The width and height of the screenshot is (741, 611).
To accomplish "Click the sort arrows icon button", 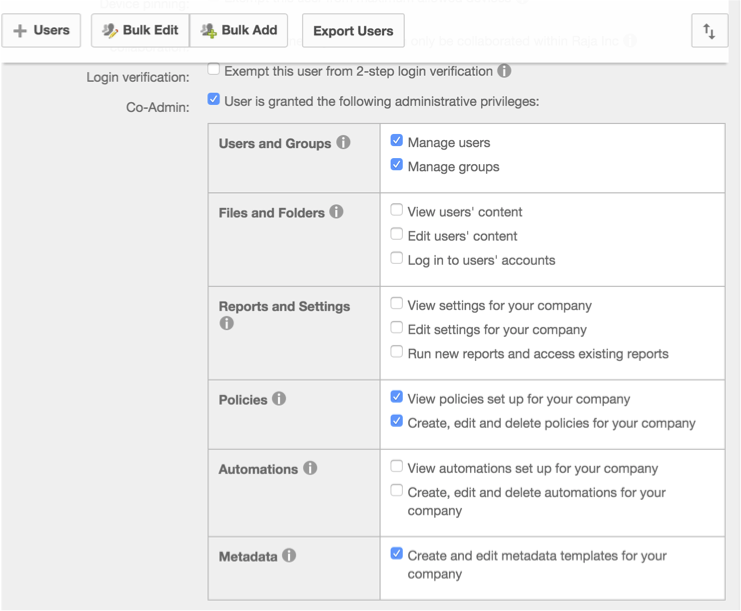I will [x=709, y=31].
